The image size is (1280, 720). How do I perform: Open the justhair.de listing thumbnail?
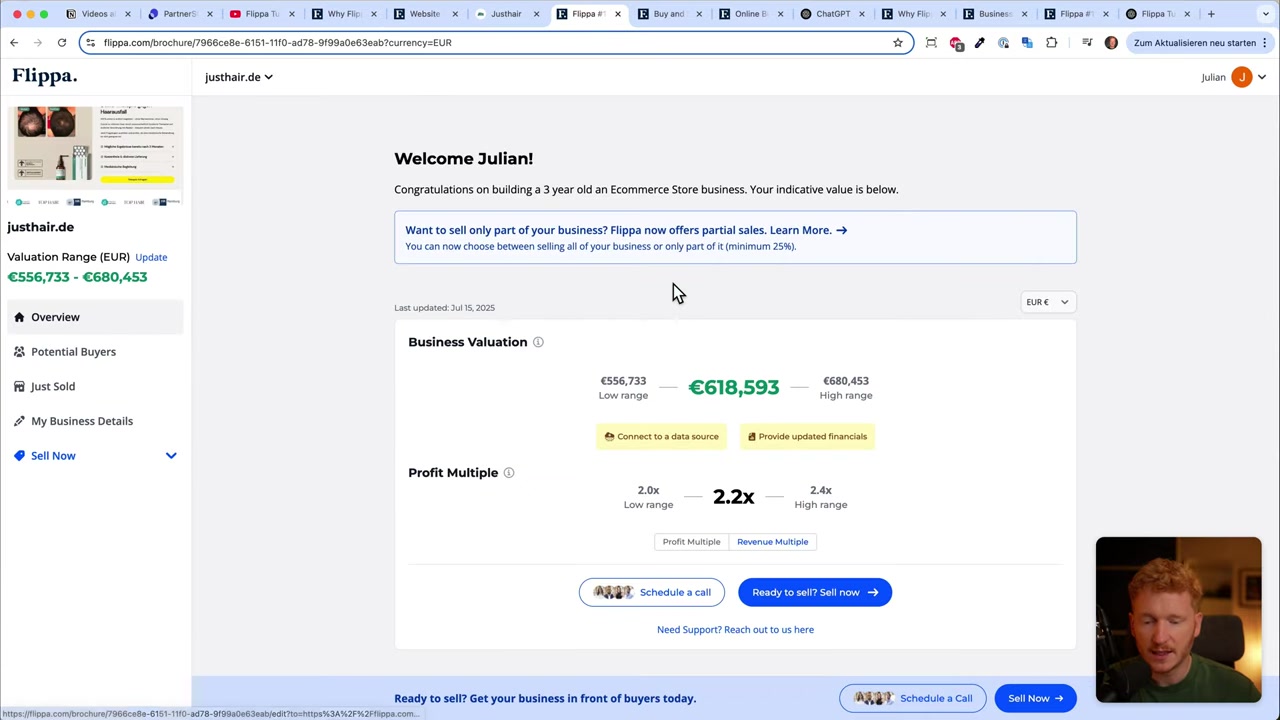[96, 155]
